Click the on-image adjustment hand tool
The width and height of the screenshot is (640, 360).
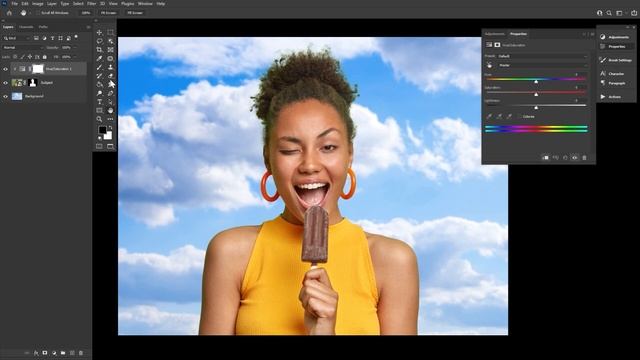point(489,65)
